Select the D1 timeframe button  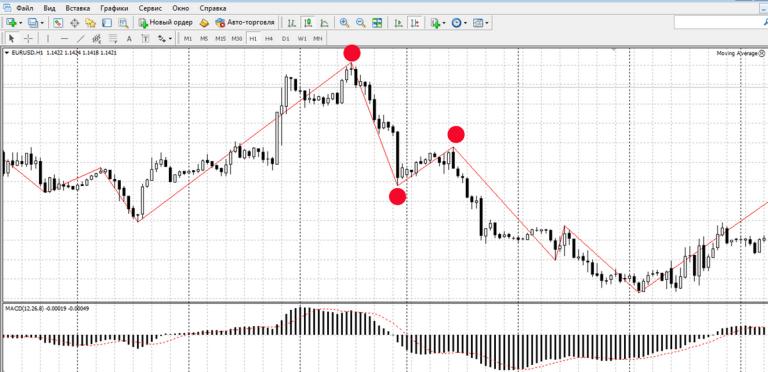pos(286,39)
